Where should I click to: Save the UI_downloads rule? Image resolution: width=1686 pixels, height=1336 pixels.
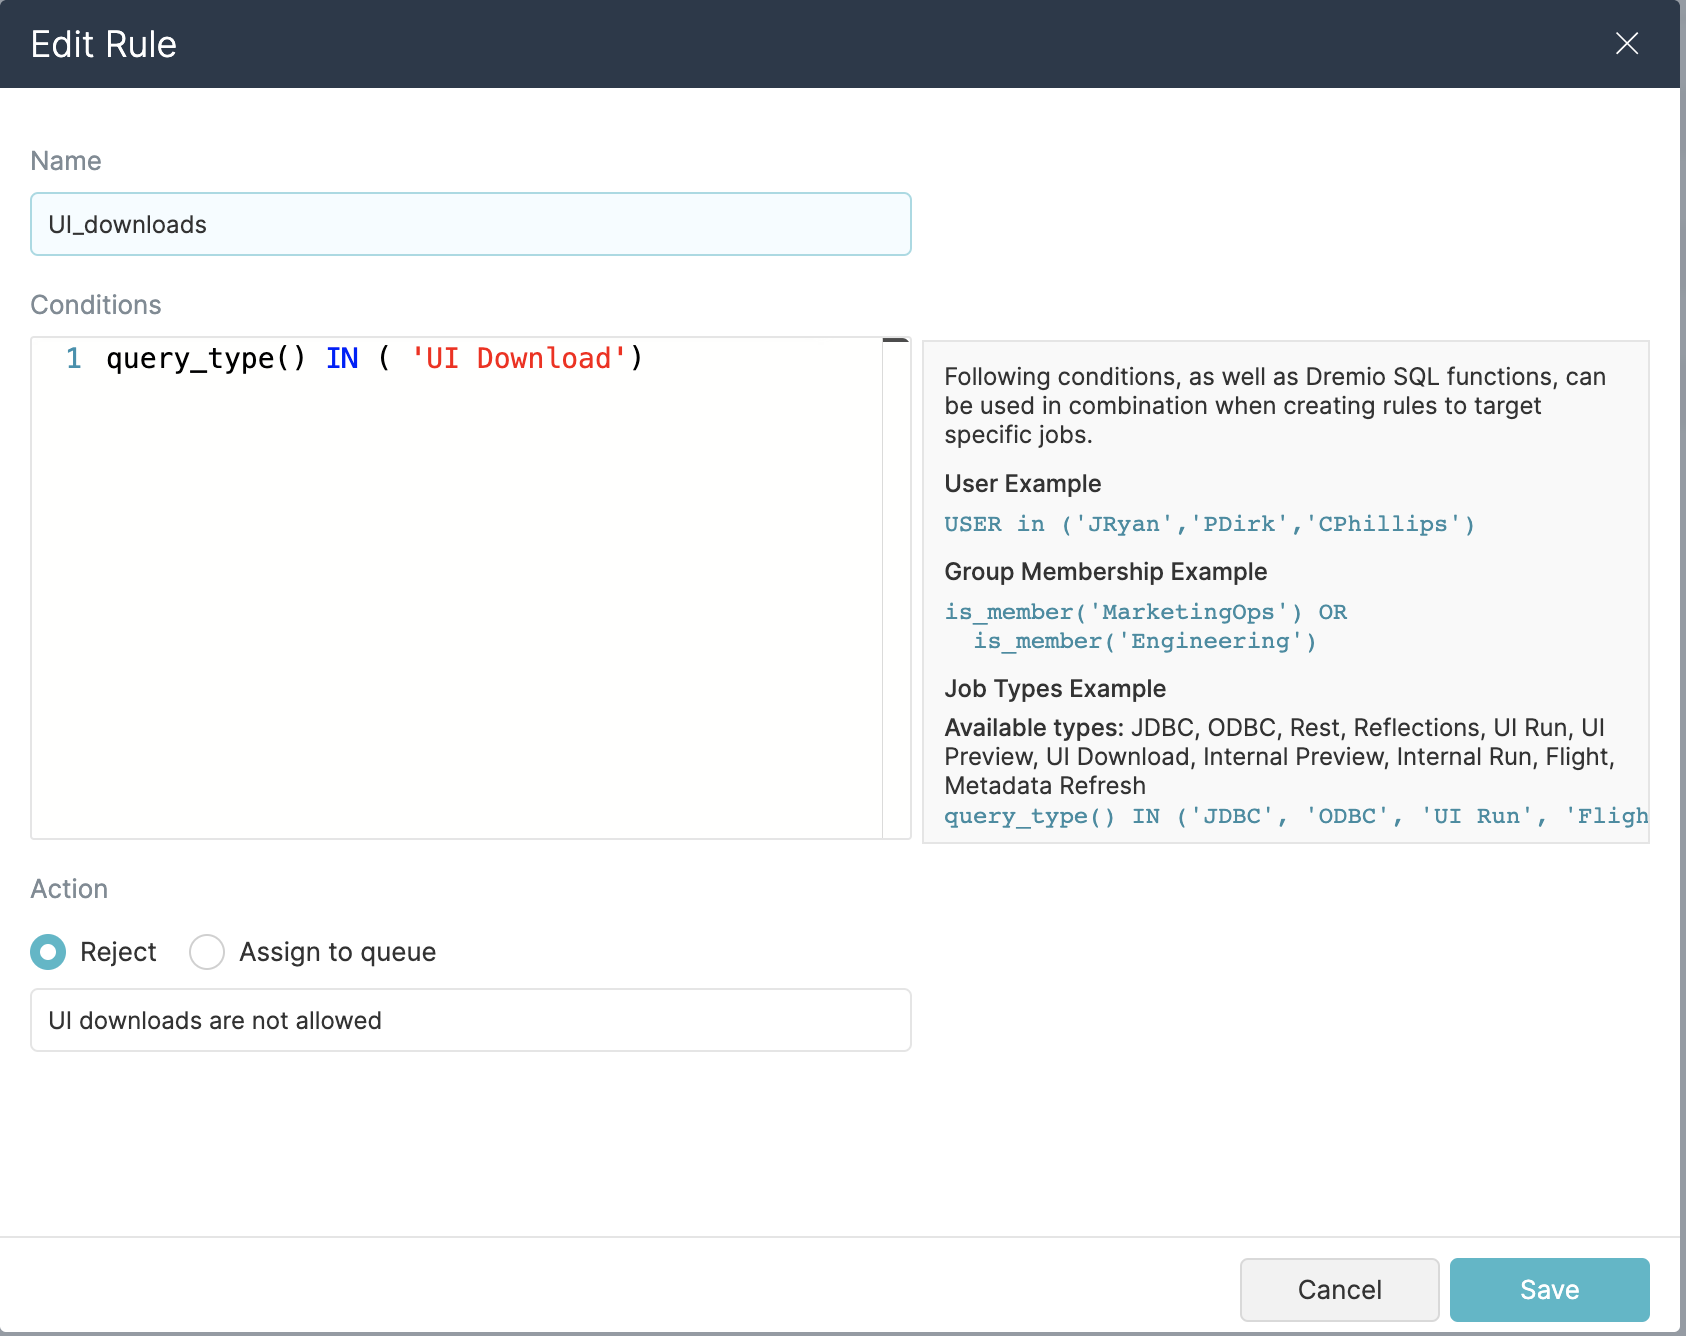[x=1549, y=1289]
